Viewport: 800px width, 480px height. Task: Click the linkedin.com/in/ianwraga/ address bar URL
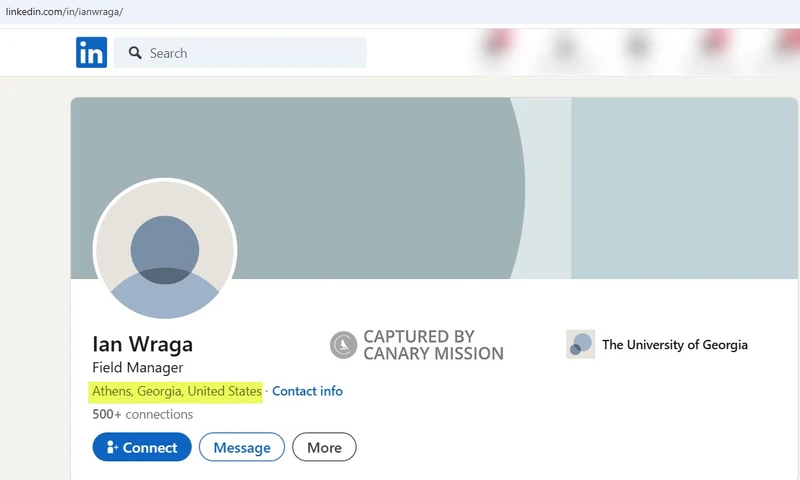pos(64,12)
